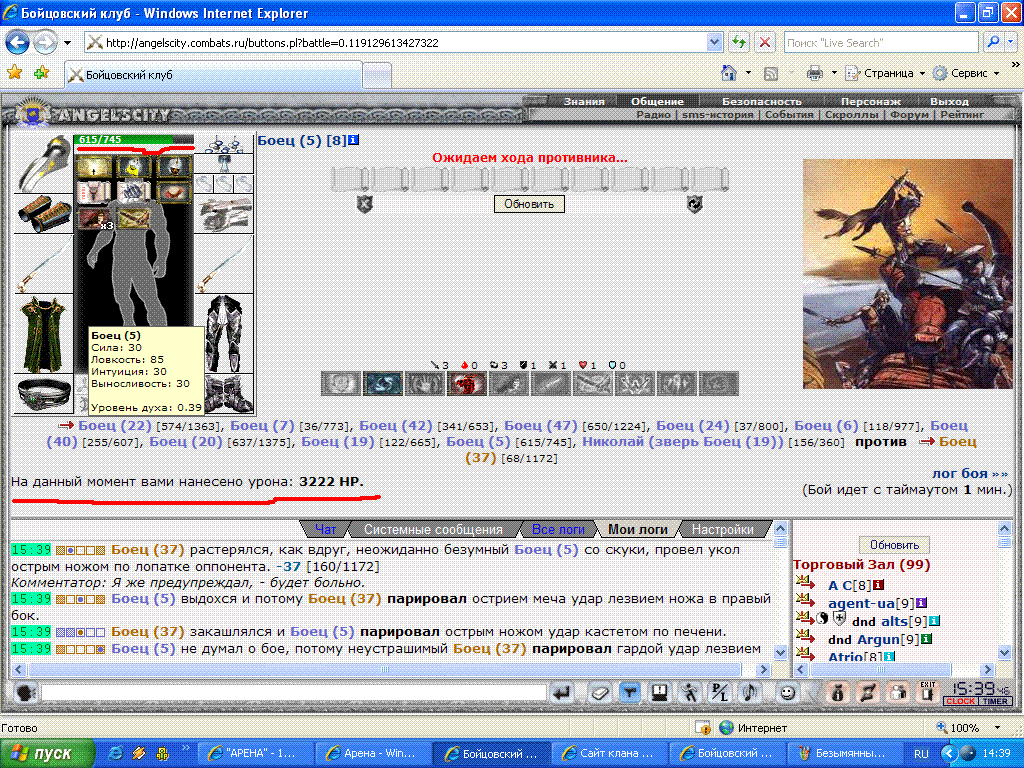
Task: Open the Настройки tab
Action: [x=722, y=529]
